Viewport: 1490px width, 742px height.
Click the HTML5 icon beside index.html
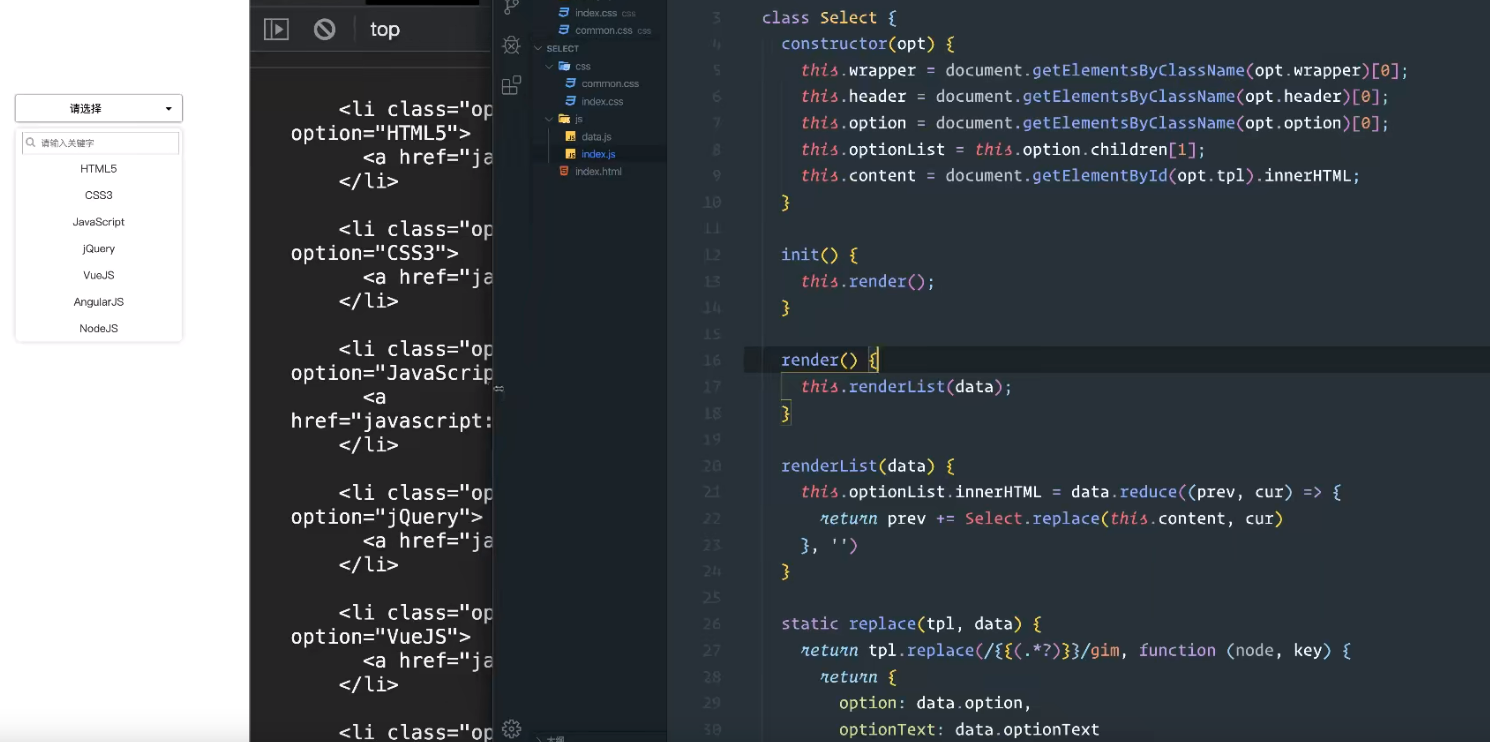(564, 171)
